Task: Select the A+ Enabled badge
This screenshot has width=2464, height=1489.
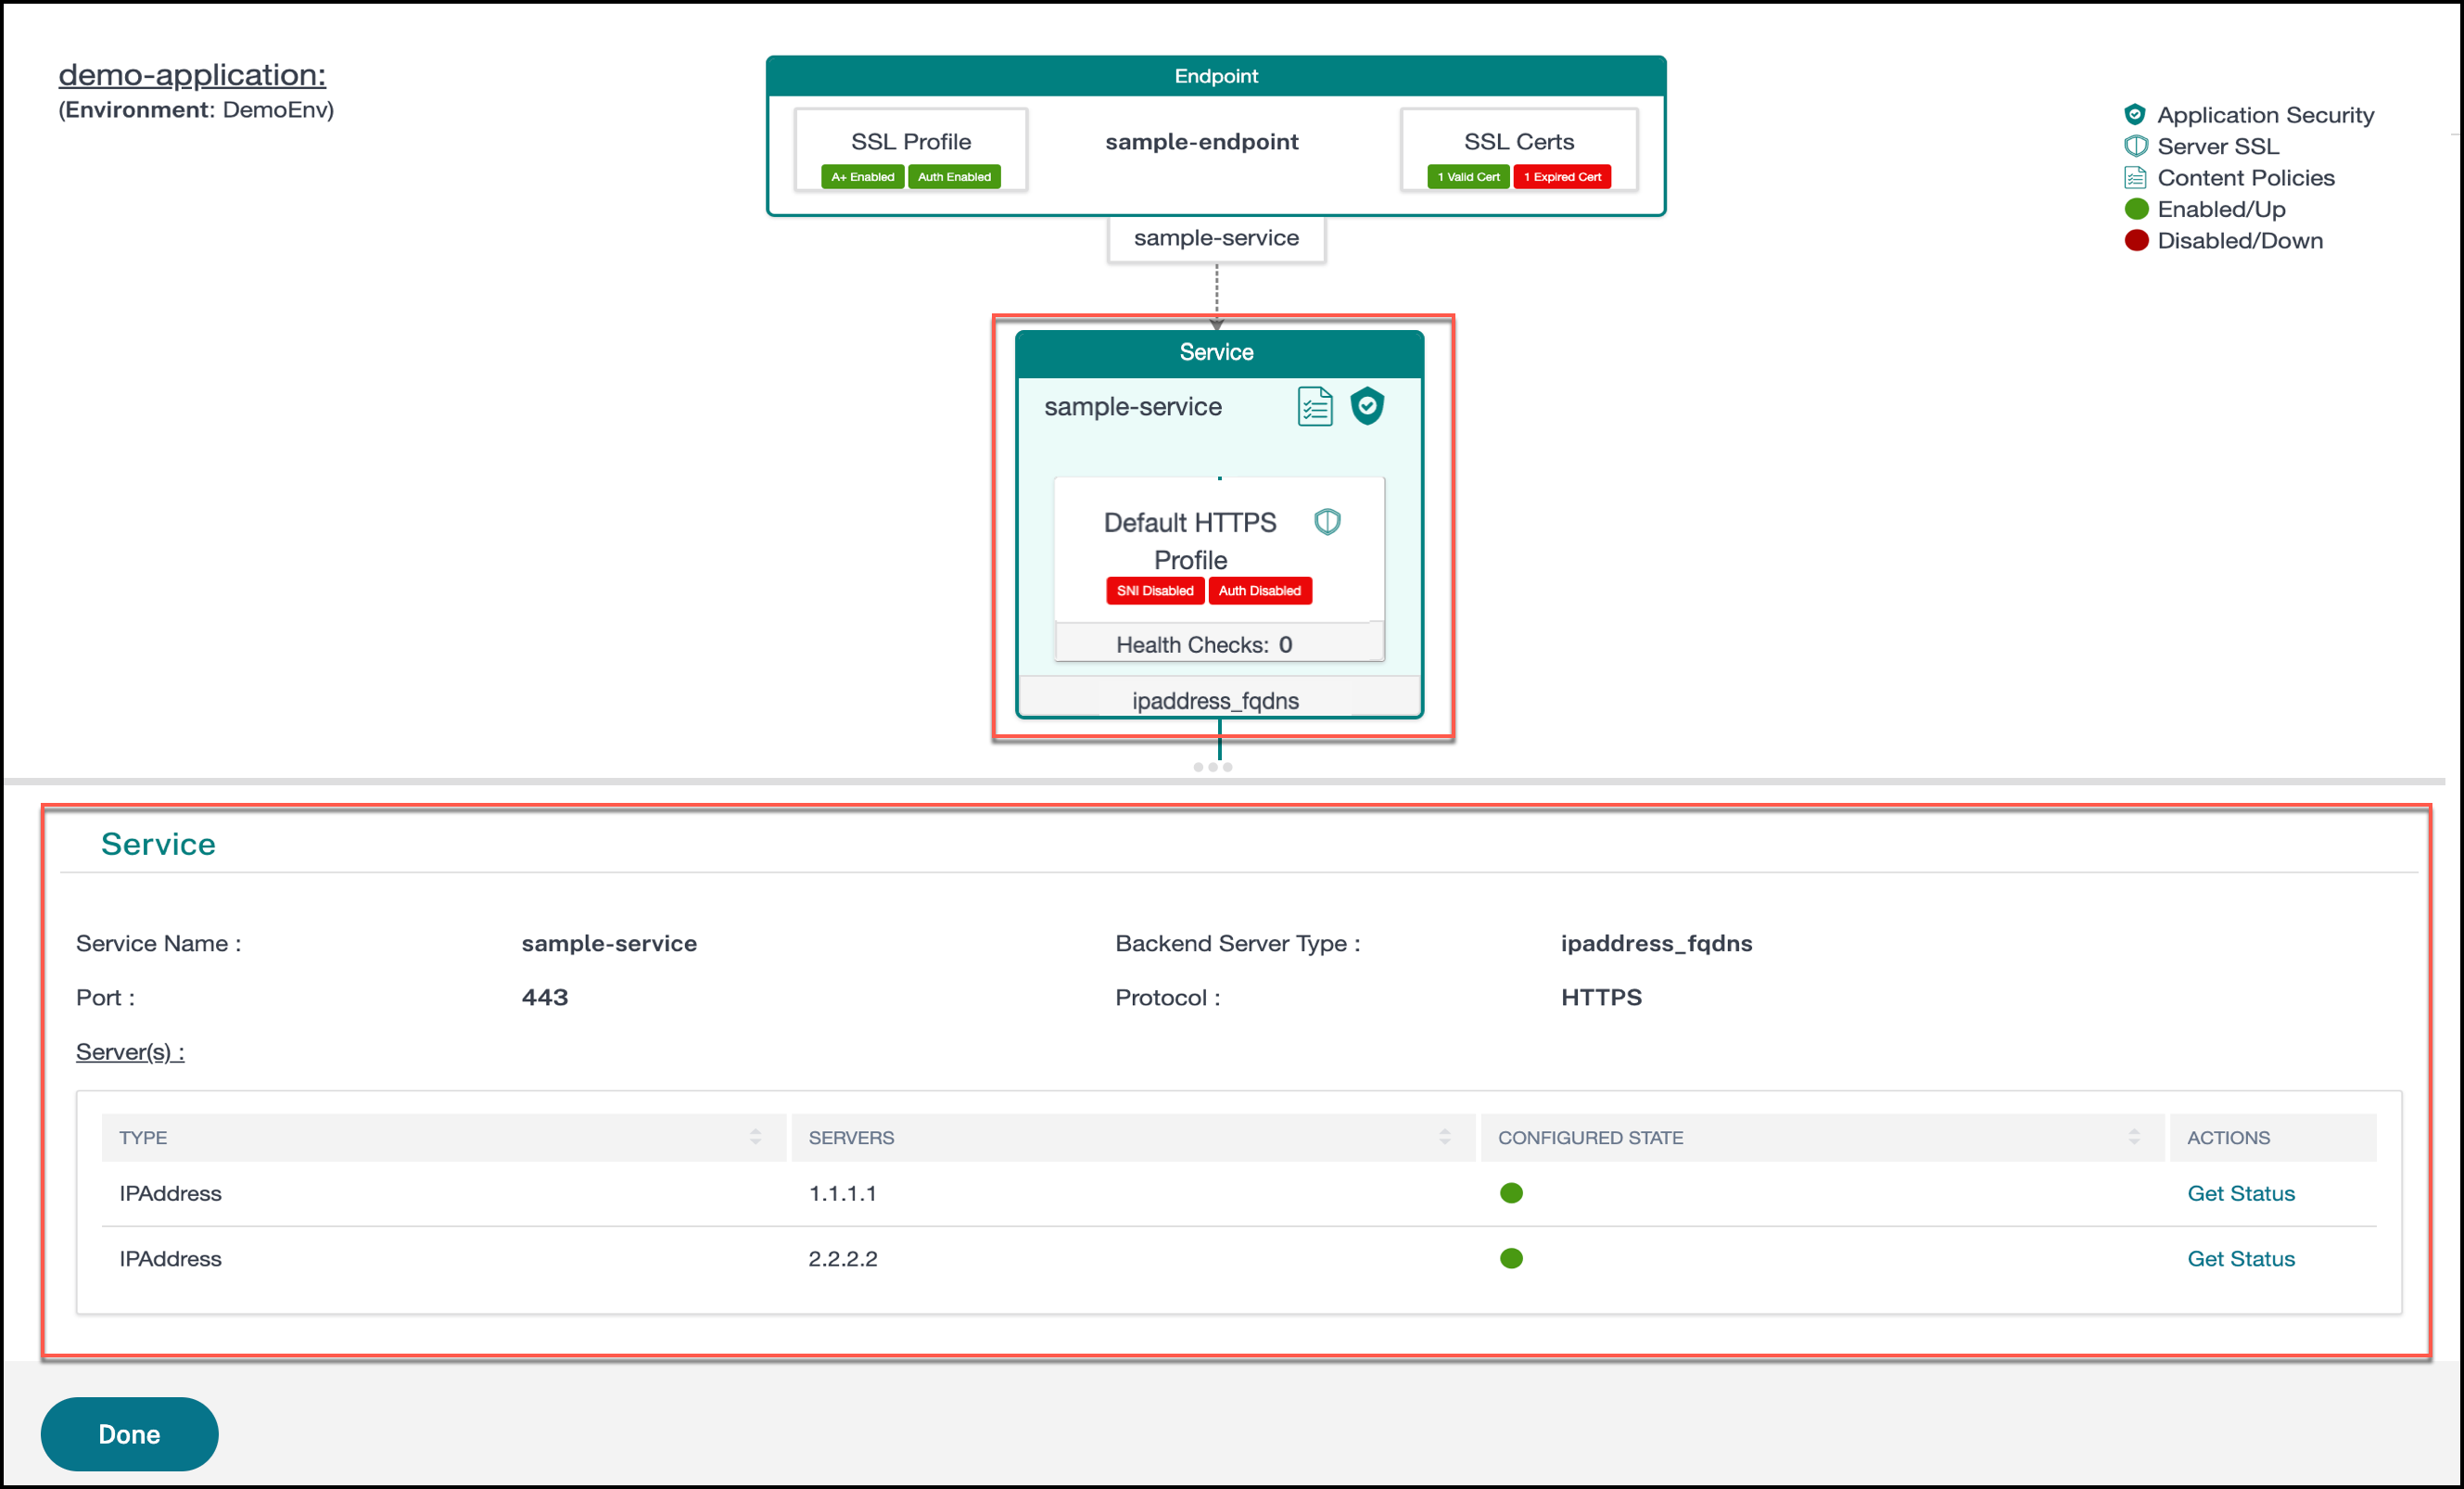Action: coord(862,177)
